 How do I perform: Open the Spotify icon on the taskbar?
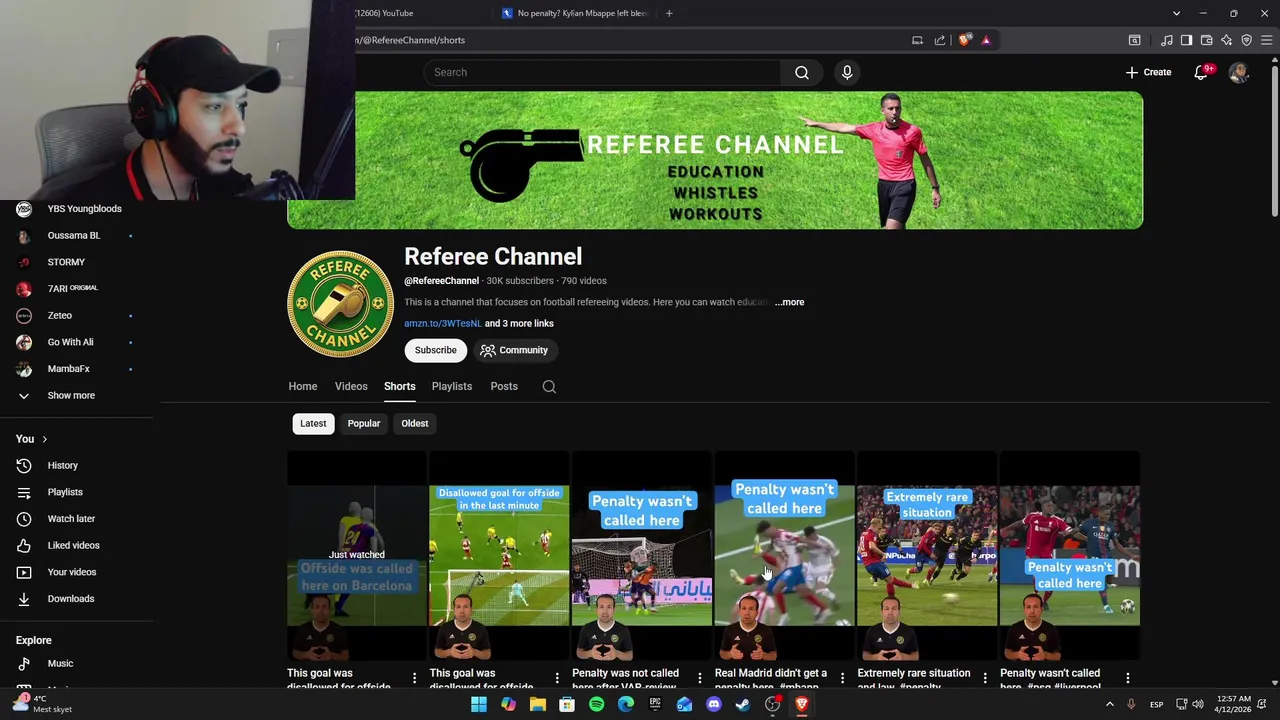[596, 704]
